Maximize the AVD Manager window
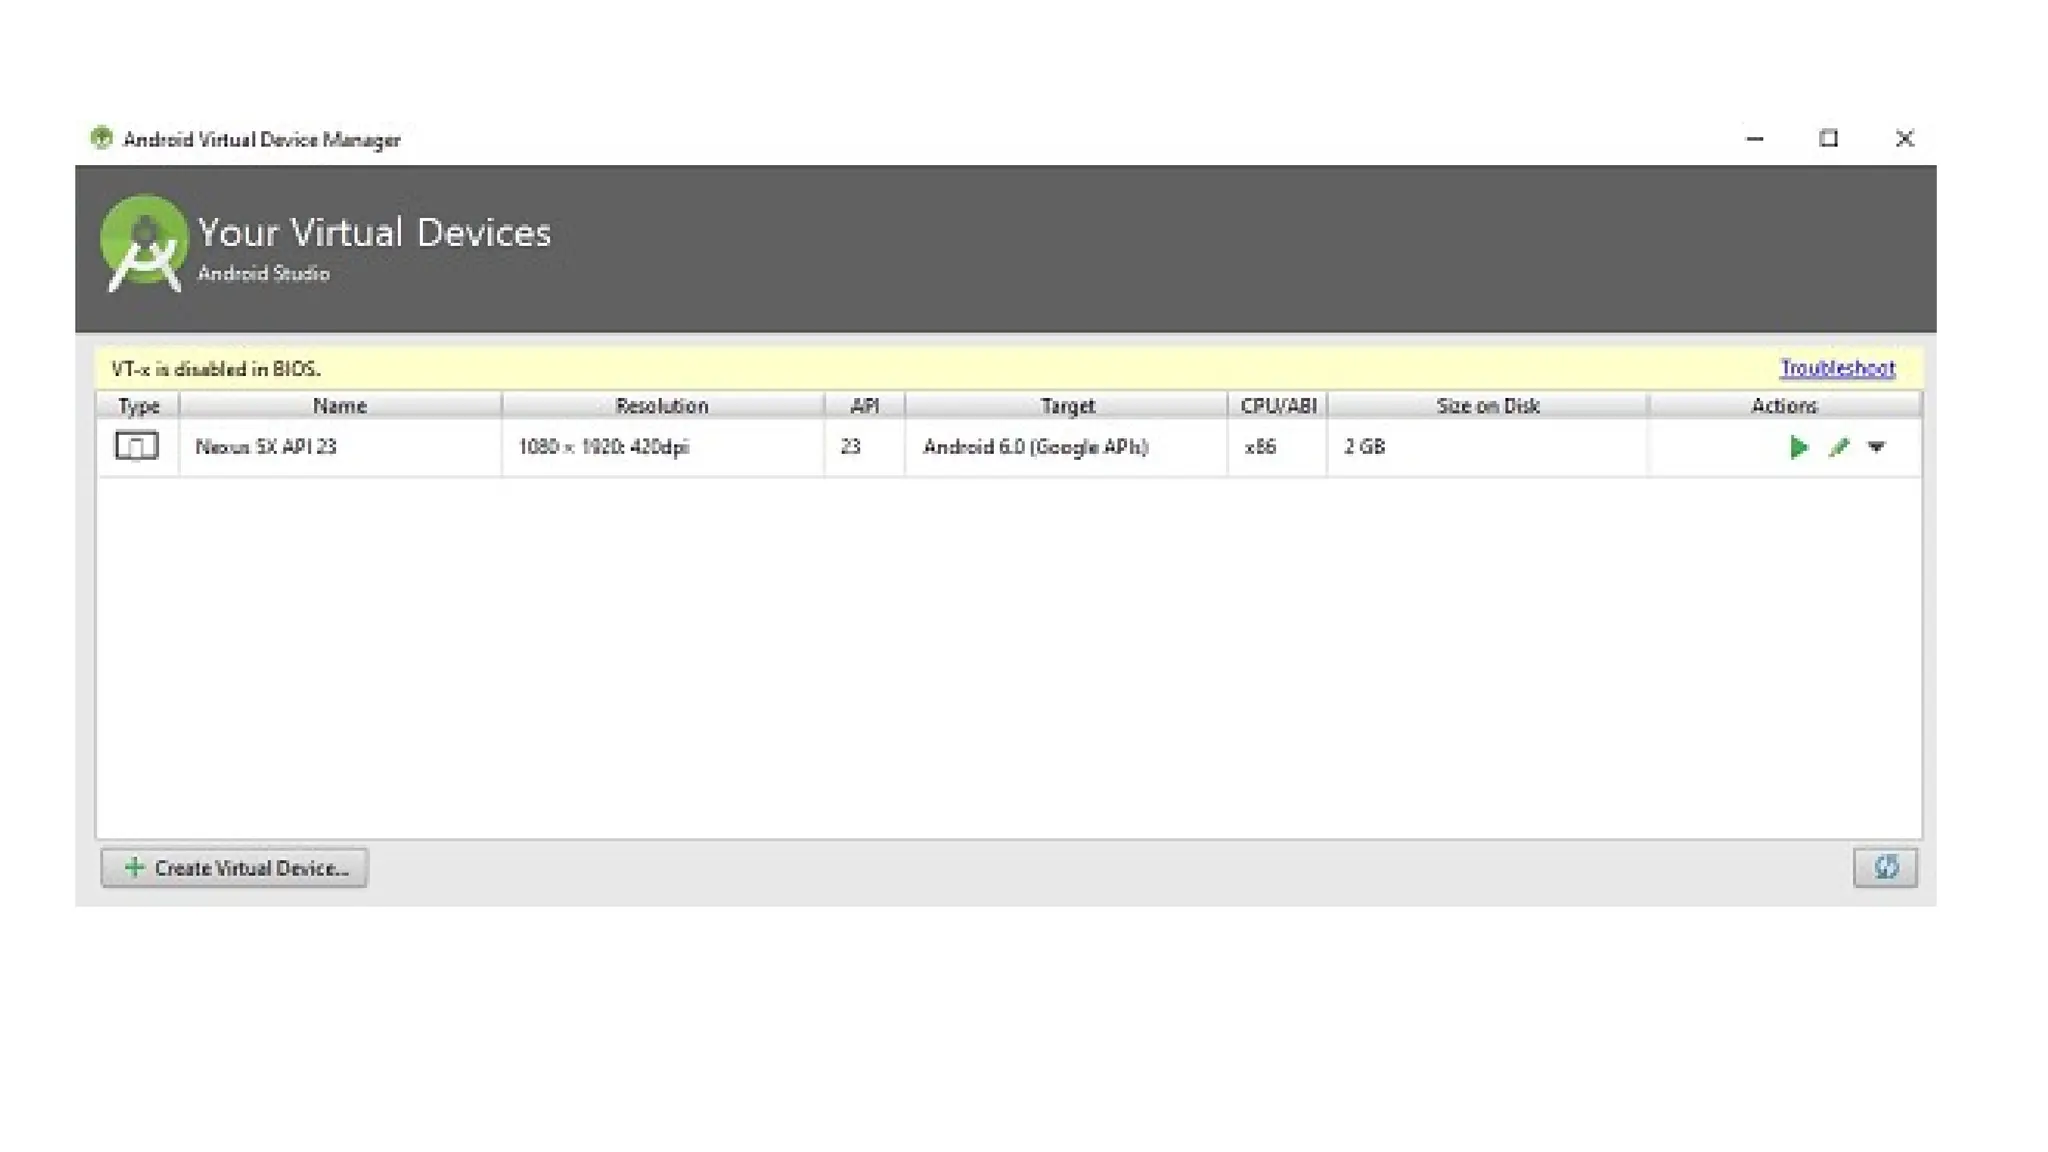The height and width of the screenshot is (1152, 2048). click(1828, 138)
